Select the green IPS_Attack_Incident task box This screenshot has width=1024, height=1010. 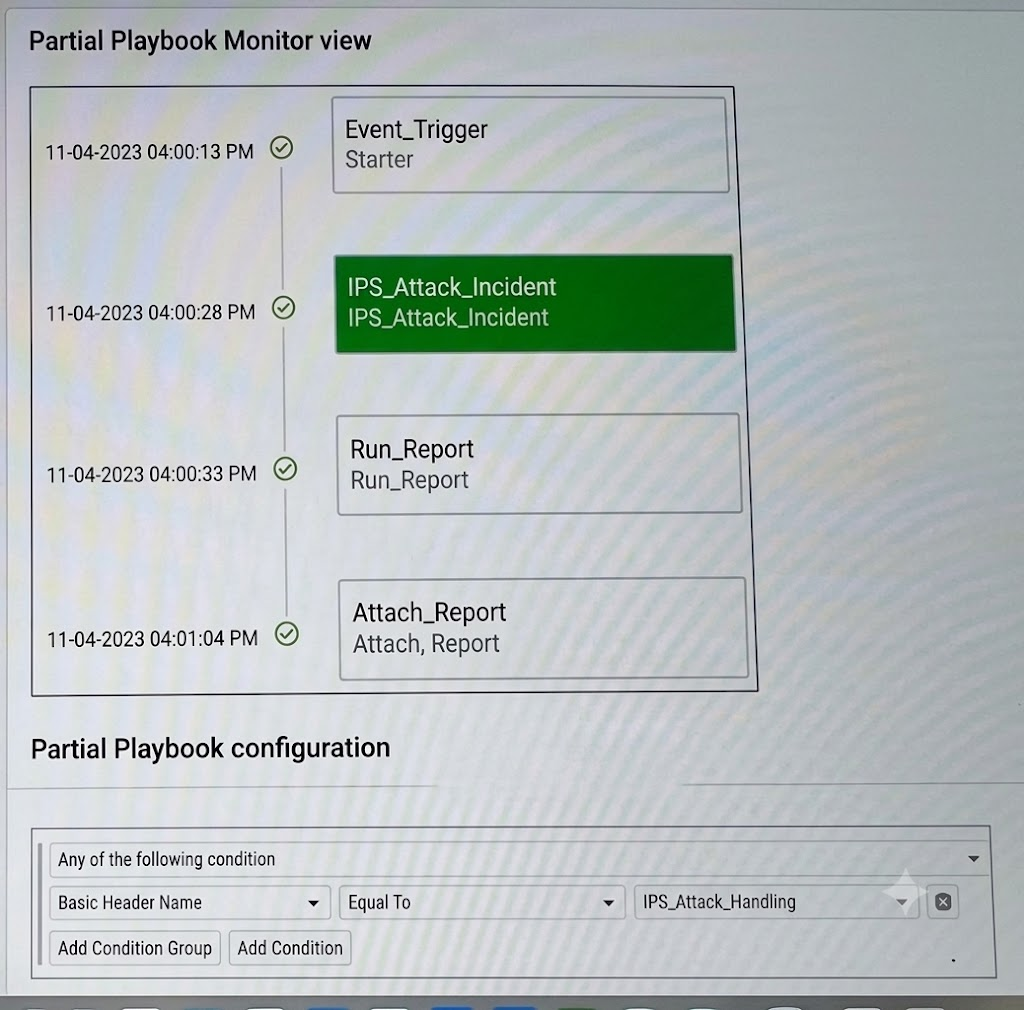pyautogui.click(x=535, y=304)
